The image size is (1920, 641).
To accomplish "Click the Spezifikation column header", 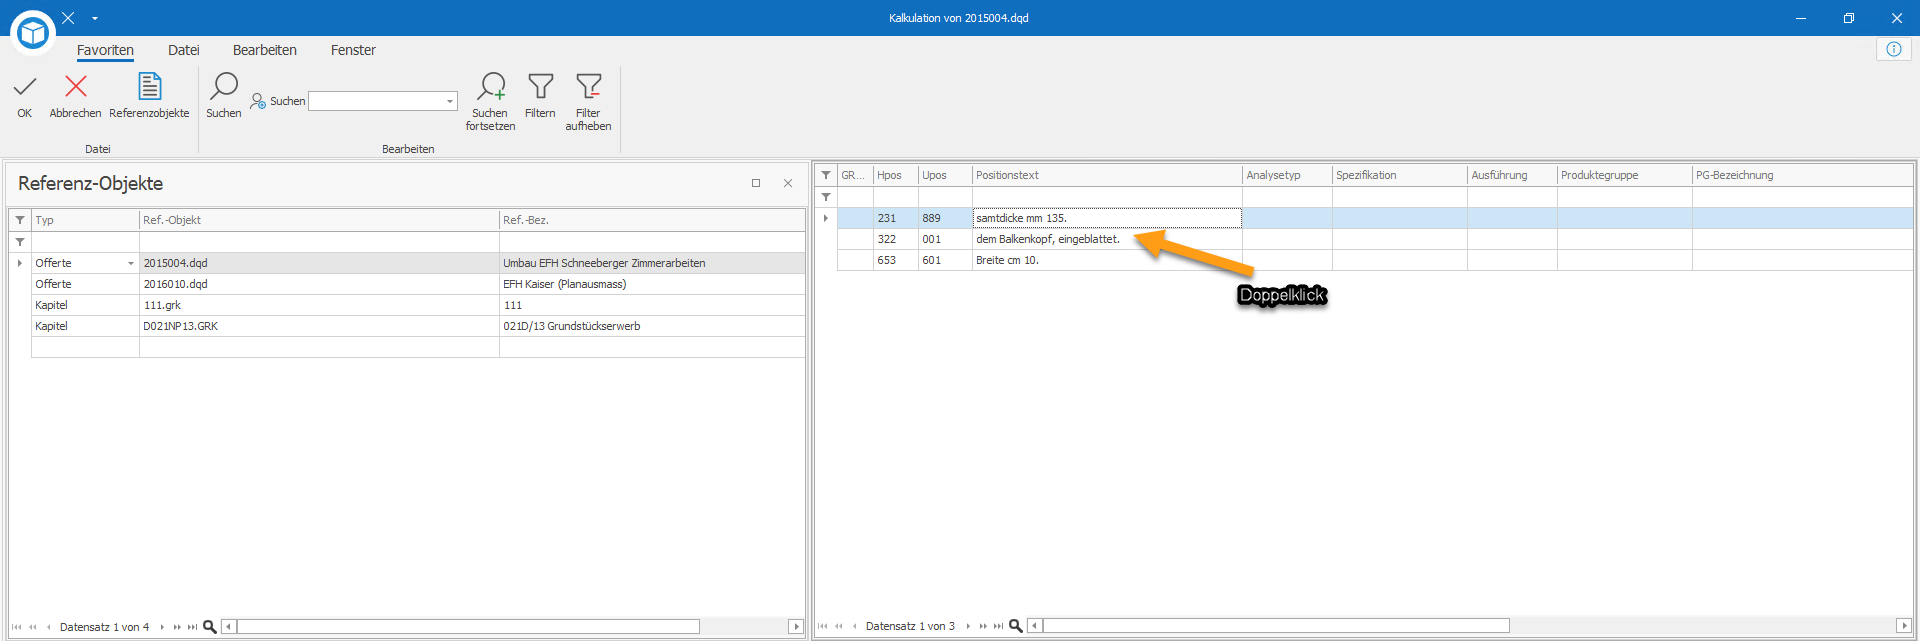I will pyautogui.click(x=1399, y=175).
